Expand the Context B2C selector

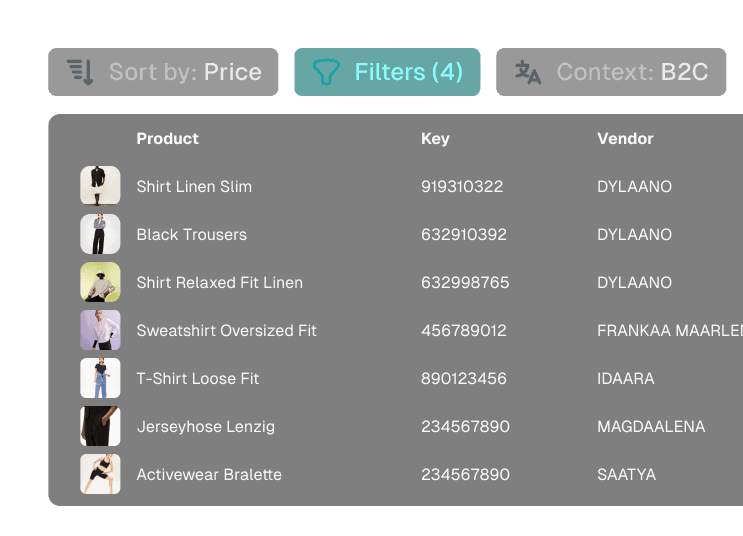point(611,72)
